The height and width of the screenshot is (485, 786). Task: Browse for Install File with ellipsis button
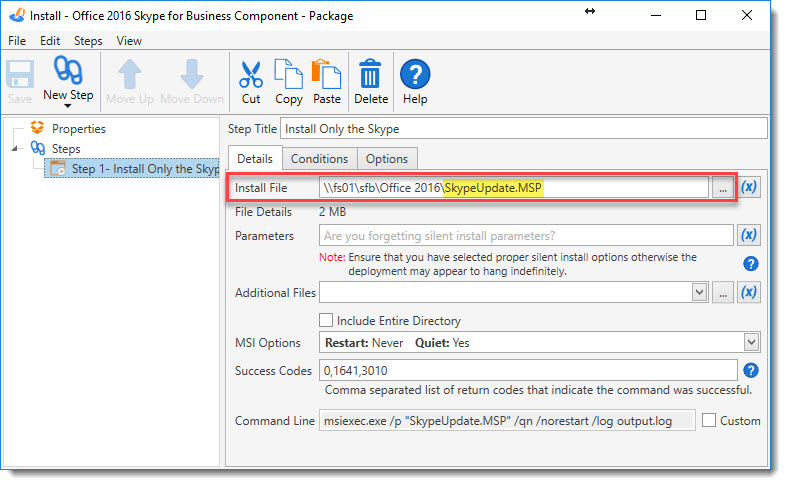pyautogui.click(x=722, y=188)
